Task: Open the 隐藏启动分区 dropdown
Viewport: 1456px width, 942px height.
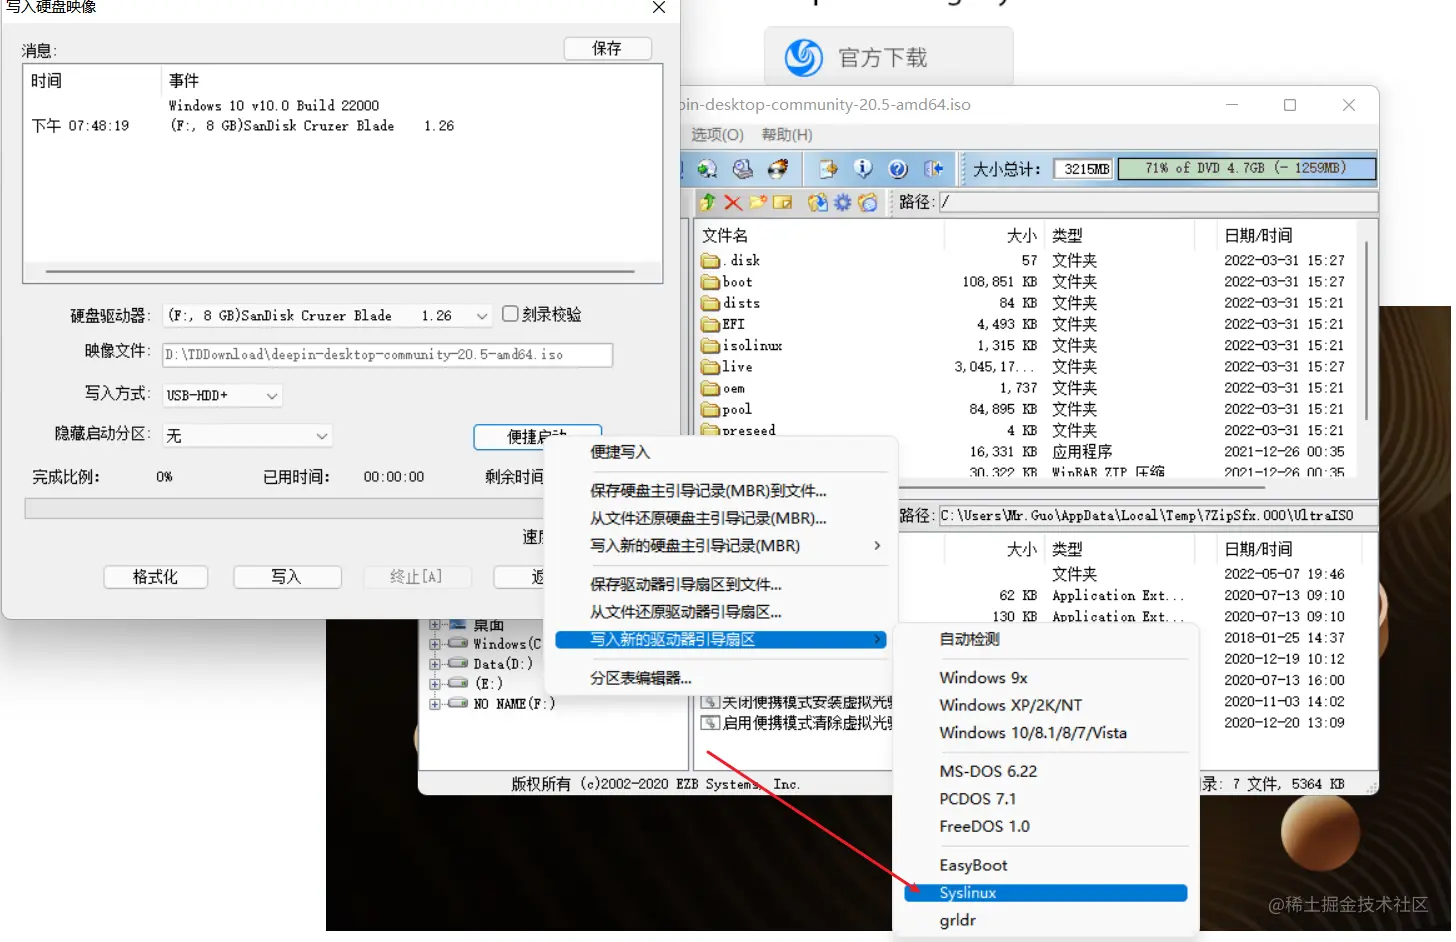Action: pyautogui.click(x=321, y=436)
